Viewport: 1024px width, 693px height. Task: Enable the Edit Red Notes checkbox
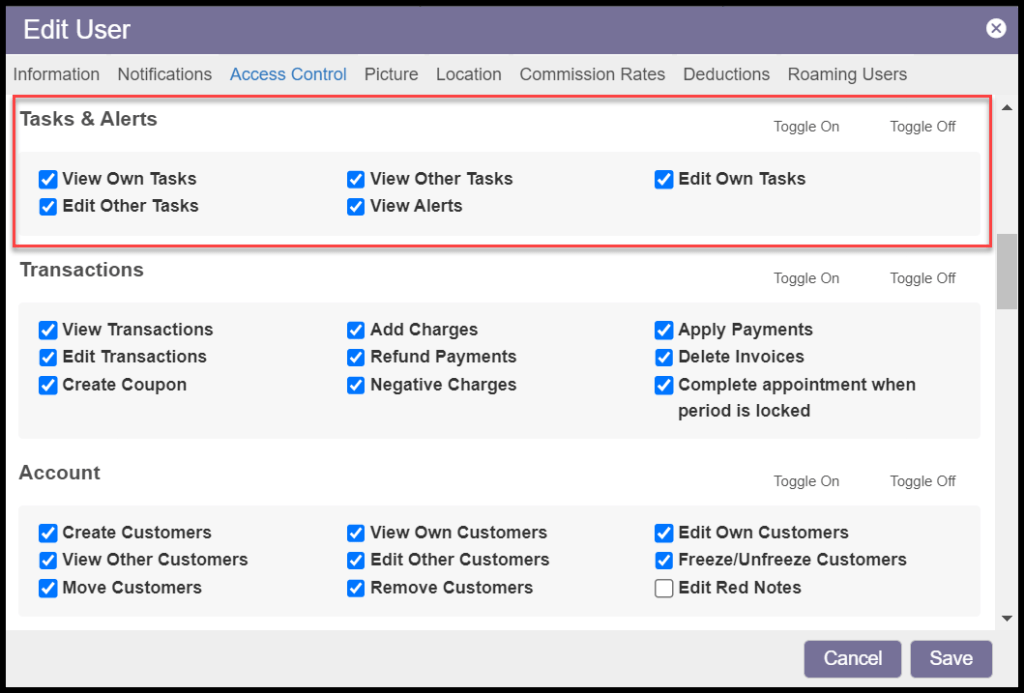(664, 588)
